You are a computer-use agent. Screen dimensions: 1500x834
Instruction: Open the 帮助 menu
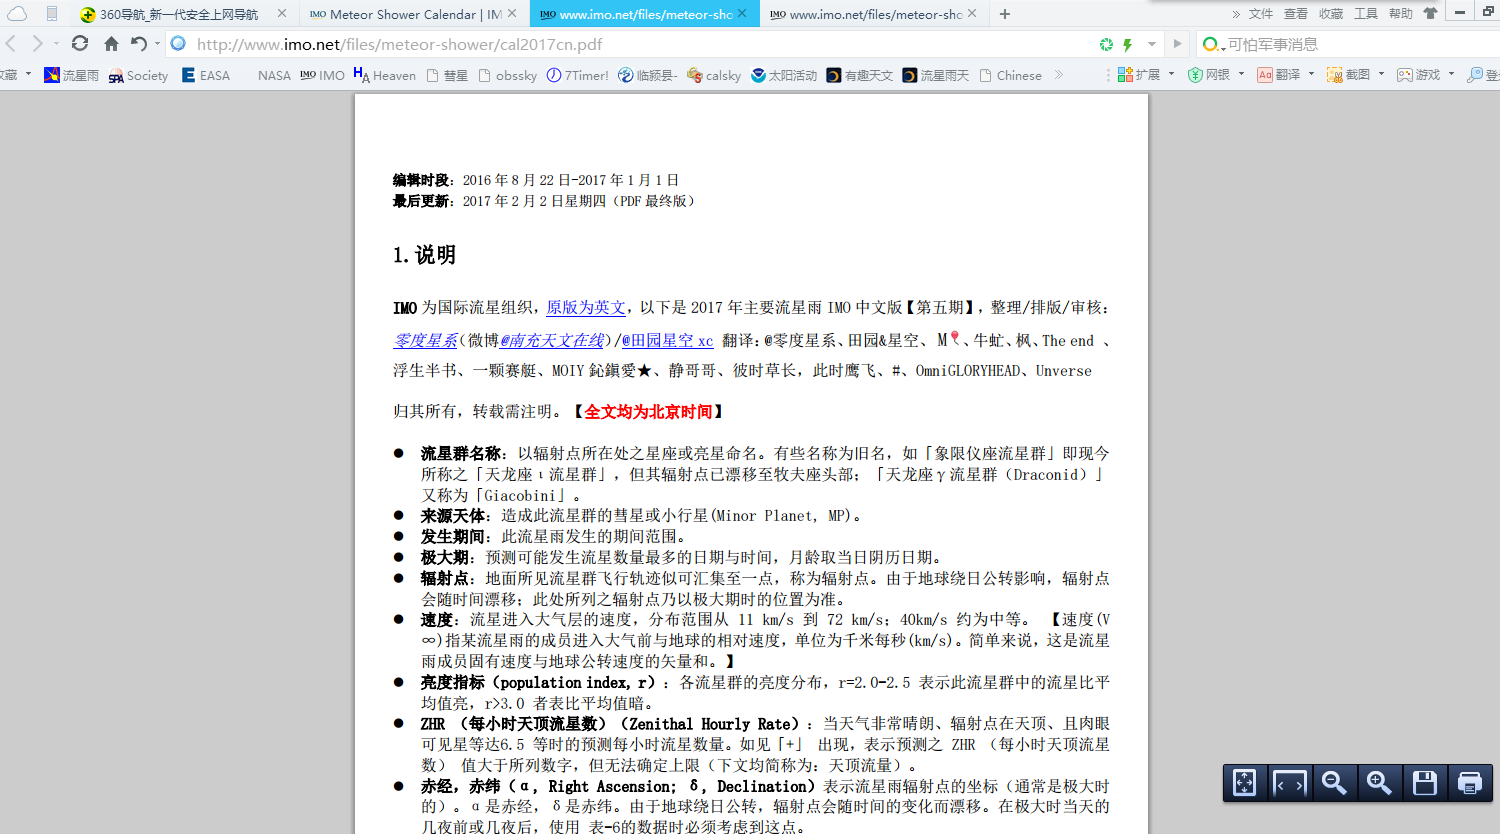pyautogui.click(x=1401, y=14)
